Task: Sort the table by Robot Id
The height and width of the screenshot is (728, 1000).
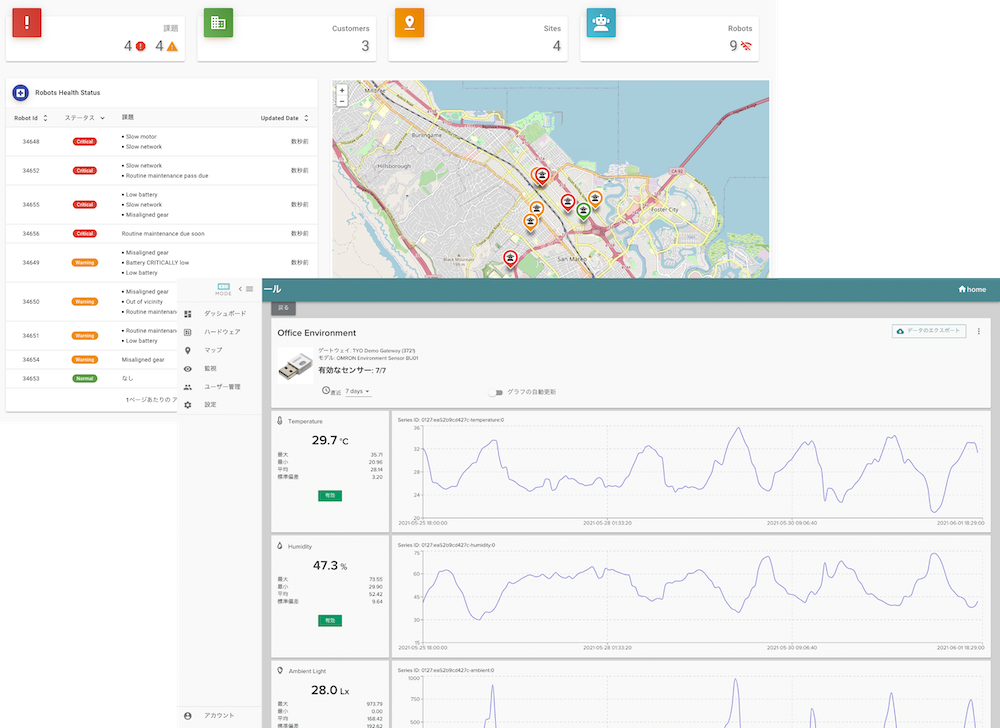Action: pos(31,118)
